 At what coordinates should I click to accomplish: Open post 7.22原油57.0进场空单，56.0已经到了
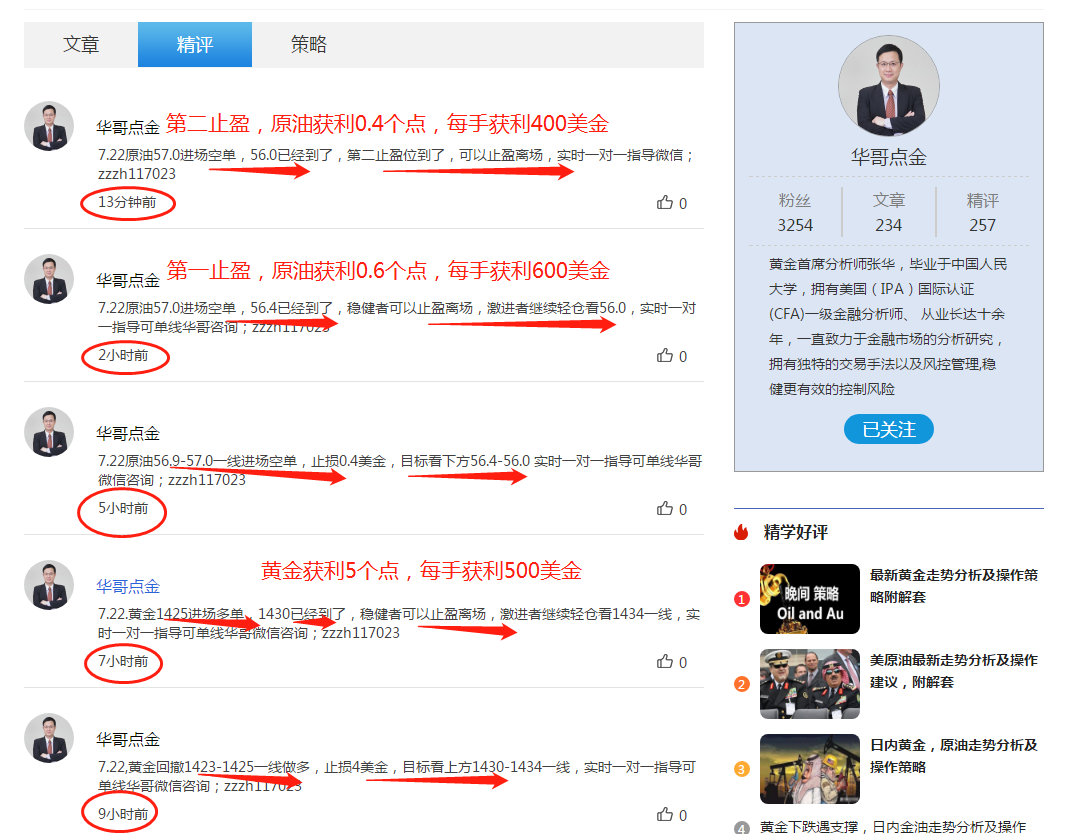[x=397, y=165]
